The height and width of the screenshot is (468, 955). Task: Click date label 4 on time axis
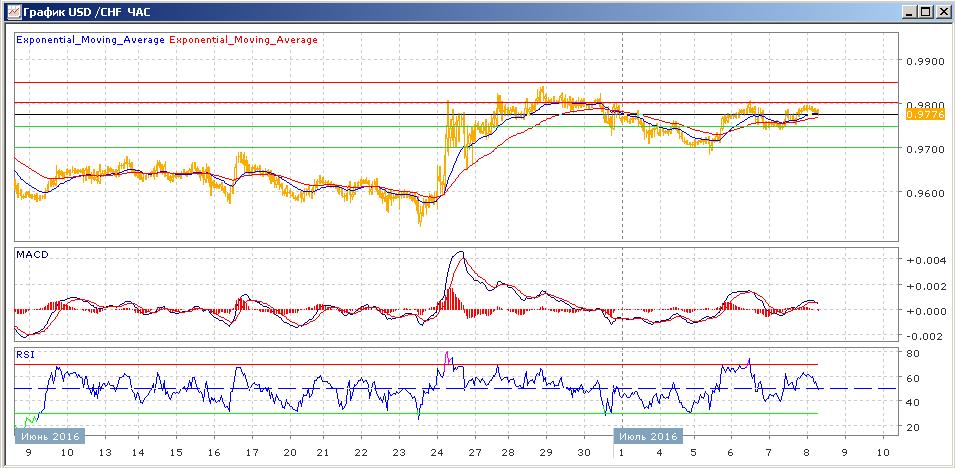click(x=659, y=453)
